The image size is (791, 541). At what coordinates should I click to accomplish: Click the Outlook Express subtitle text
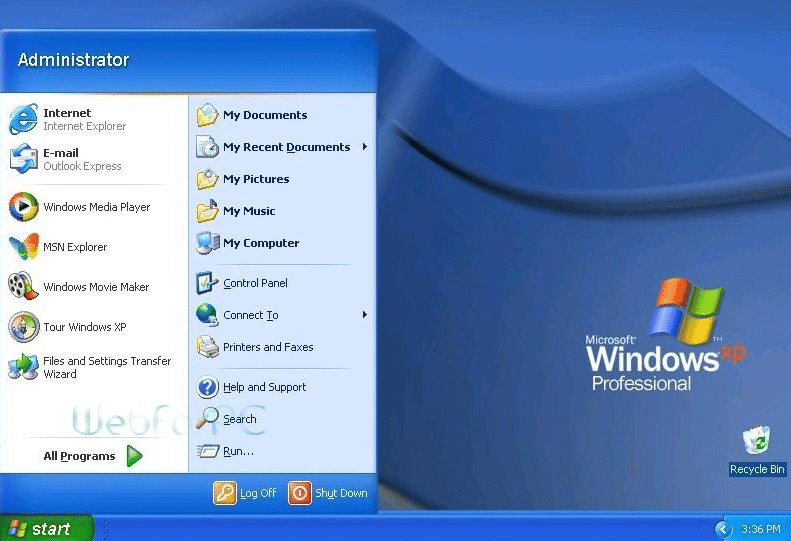[x=82, y=166]
